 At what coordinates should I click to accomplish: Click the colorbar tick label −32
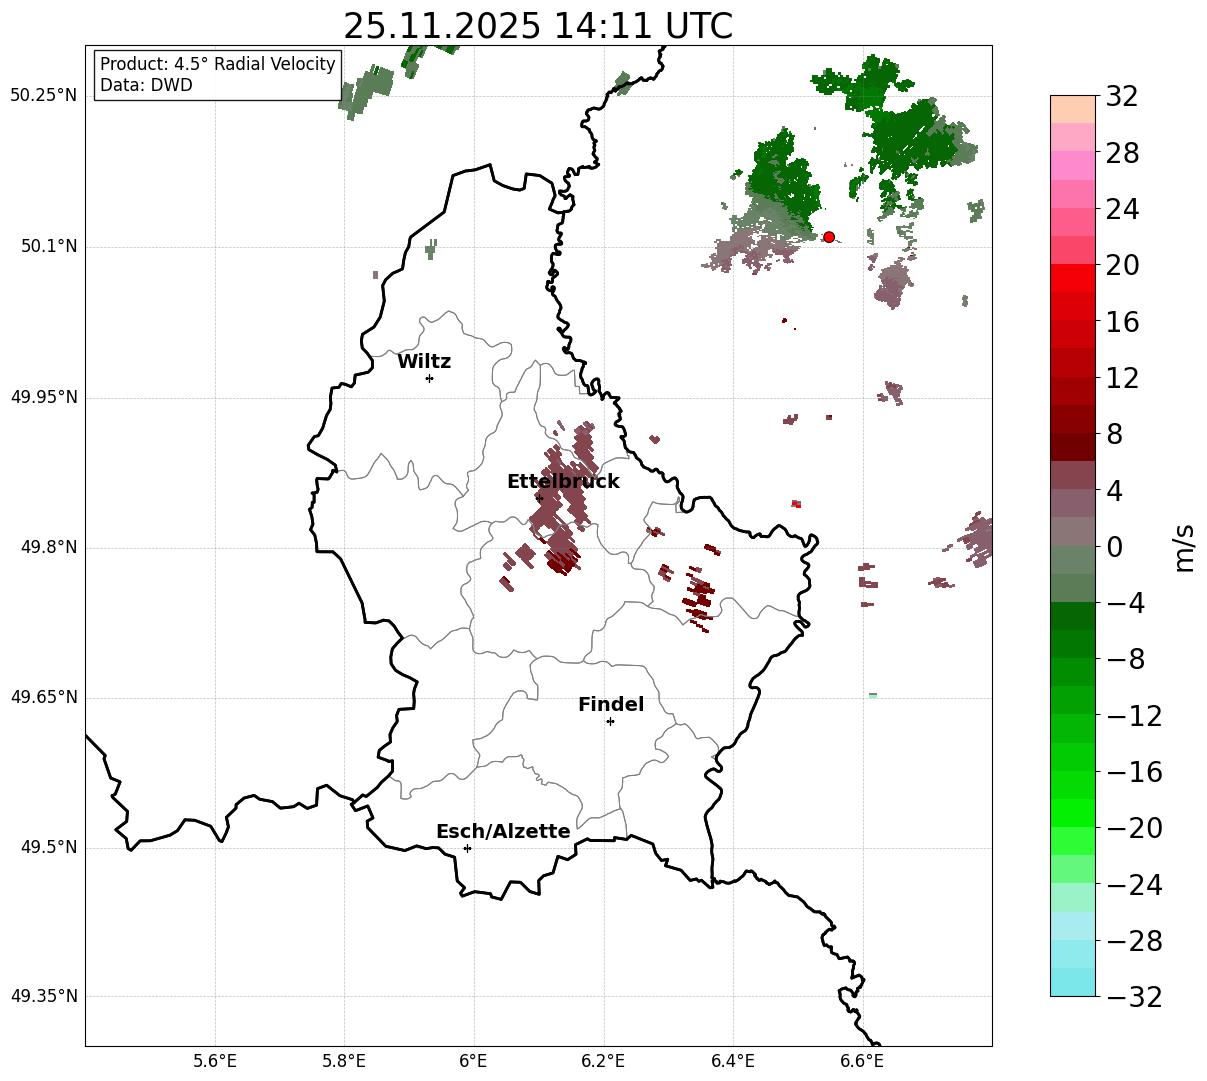point(1134,997)
